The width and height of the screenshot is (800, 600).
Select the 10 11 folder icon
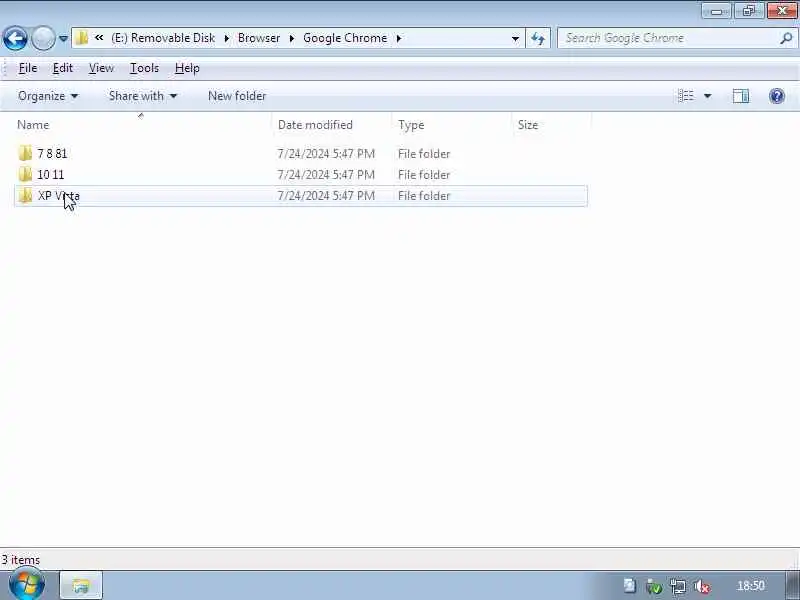click(x=24, y=174)
